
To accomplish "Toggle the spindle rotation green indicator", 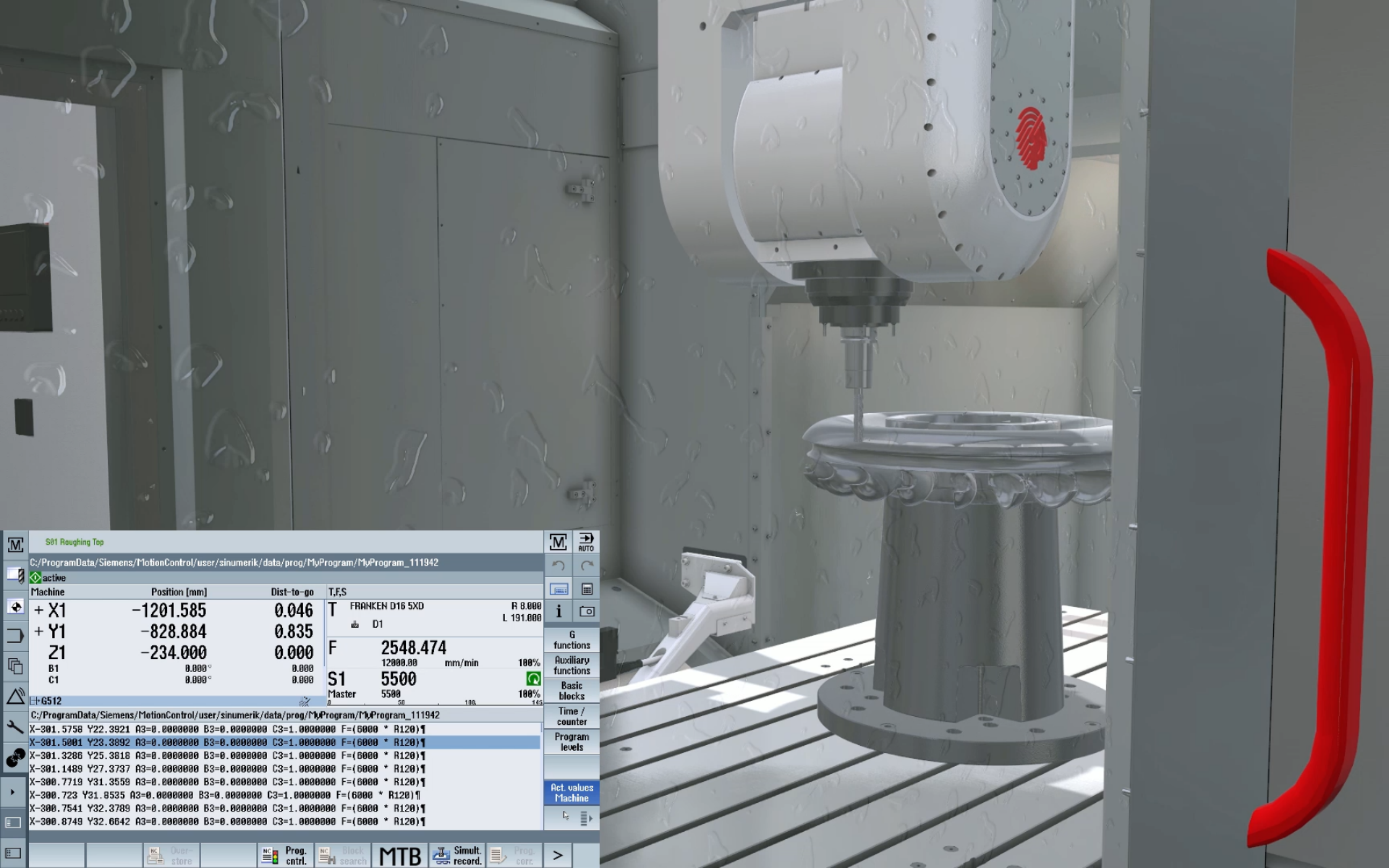I will pos(533,679).
